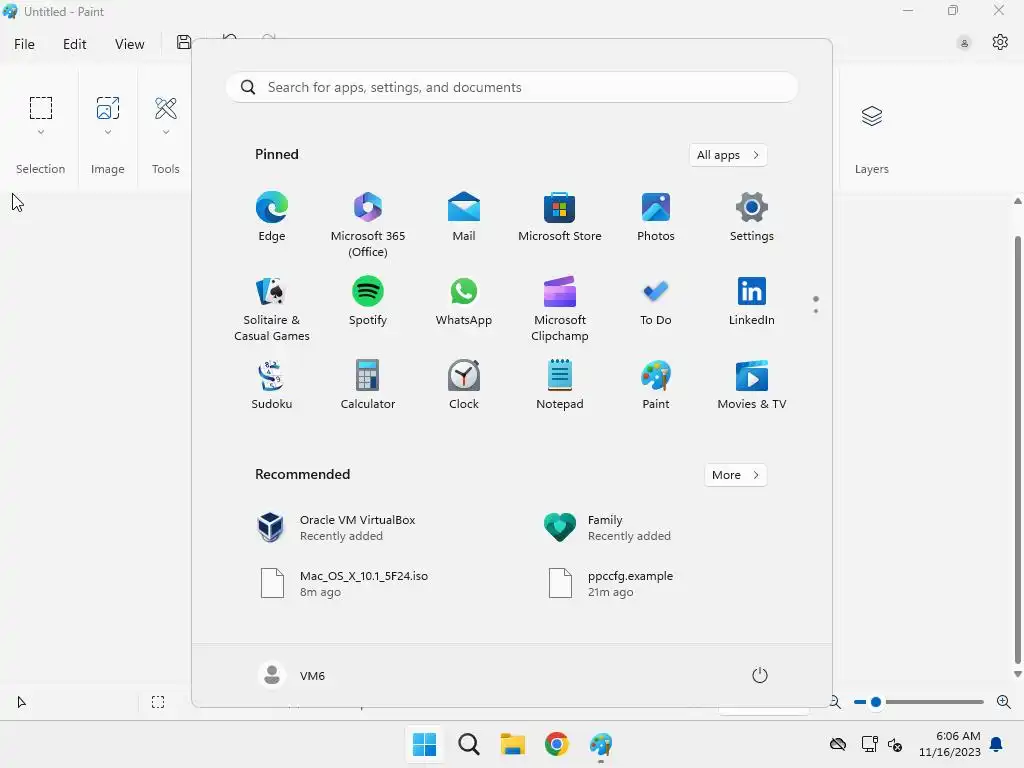Open Paint File menu

tap(25, 44)
